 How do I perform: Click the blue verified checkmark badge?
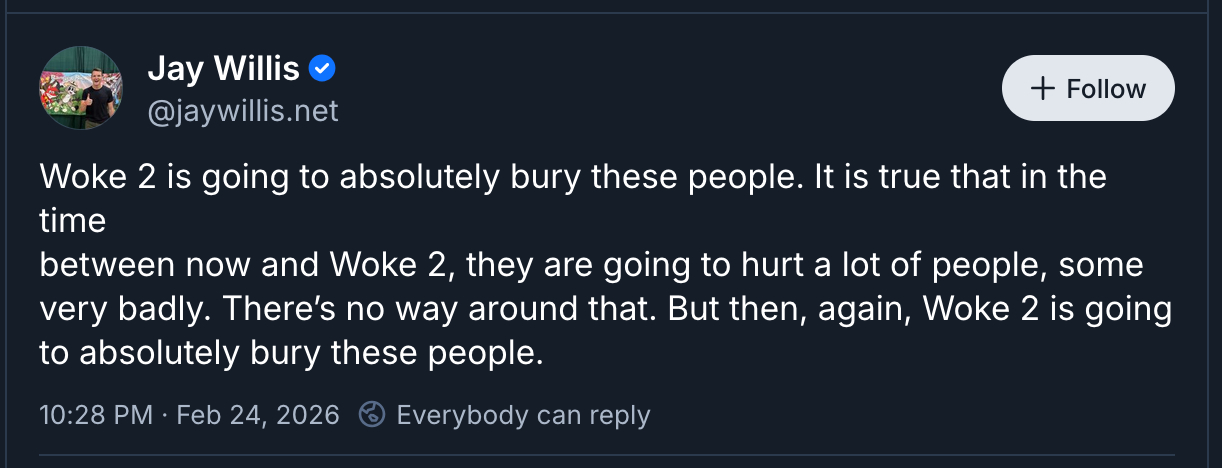click(322, 69)
